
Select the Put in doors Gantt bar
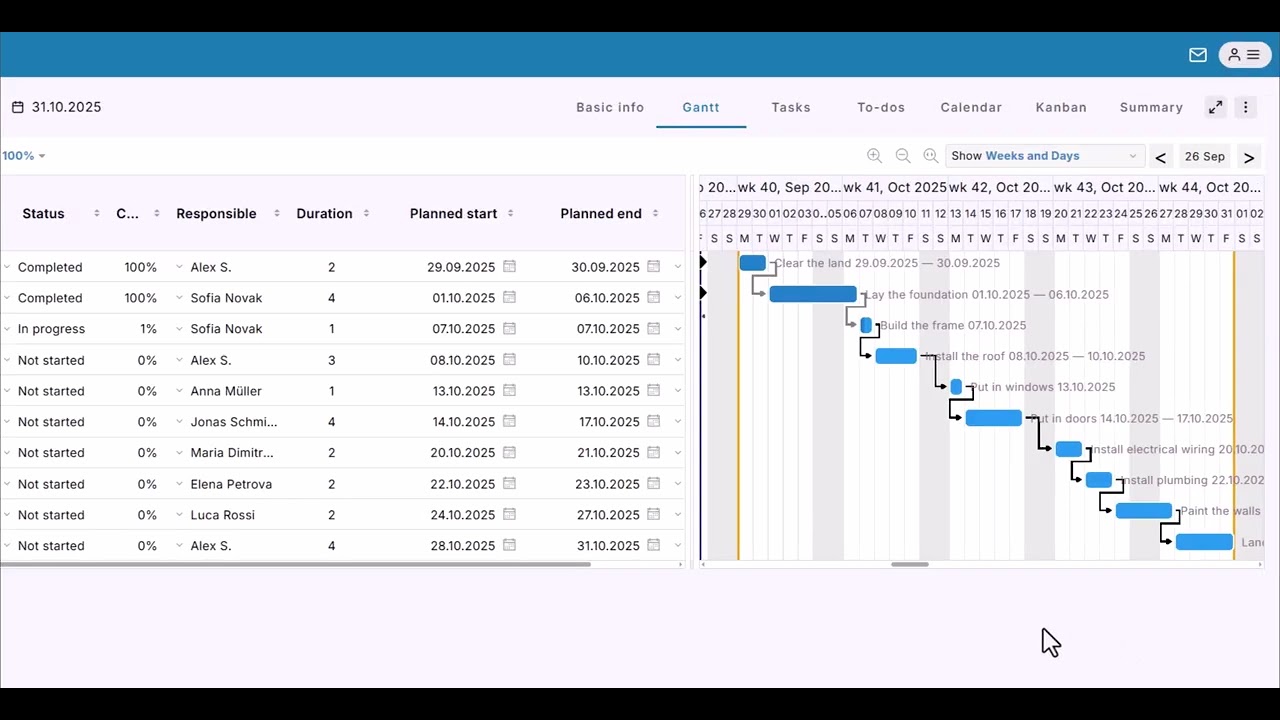[x=993, y=418]
